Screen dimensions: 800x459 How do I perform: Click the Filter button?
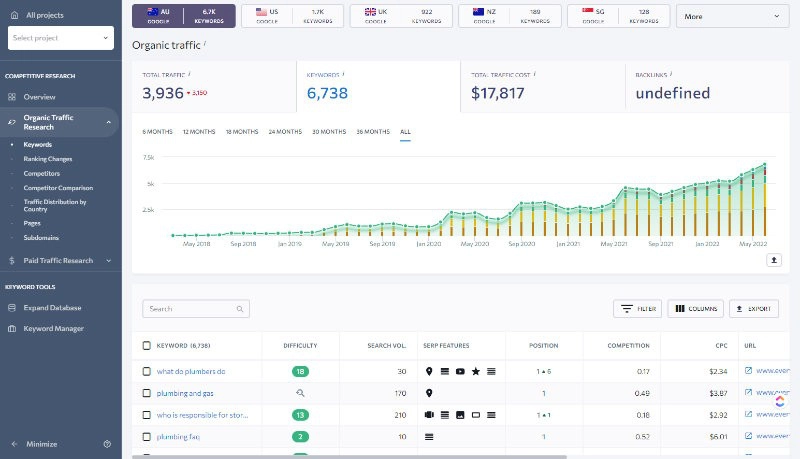pos(637,309)
